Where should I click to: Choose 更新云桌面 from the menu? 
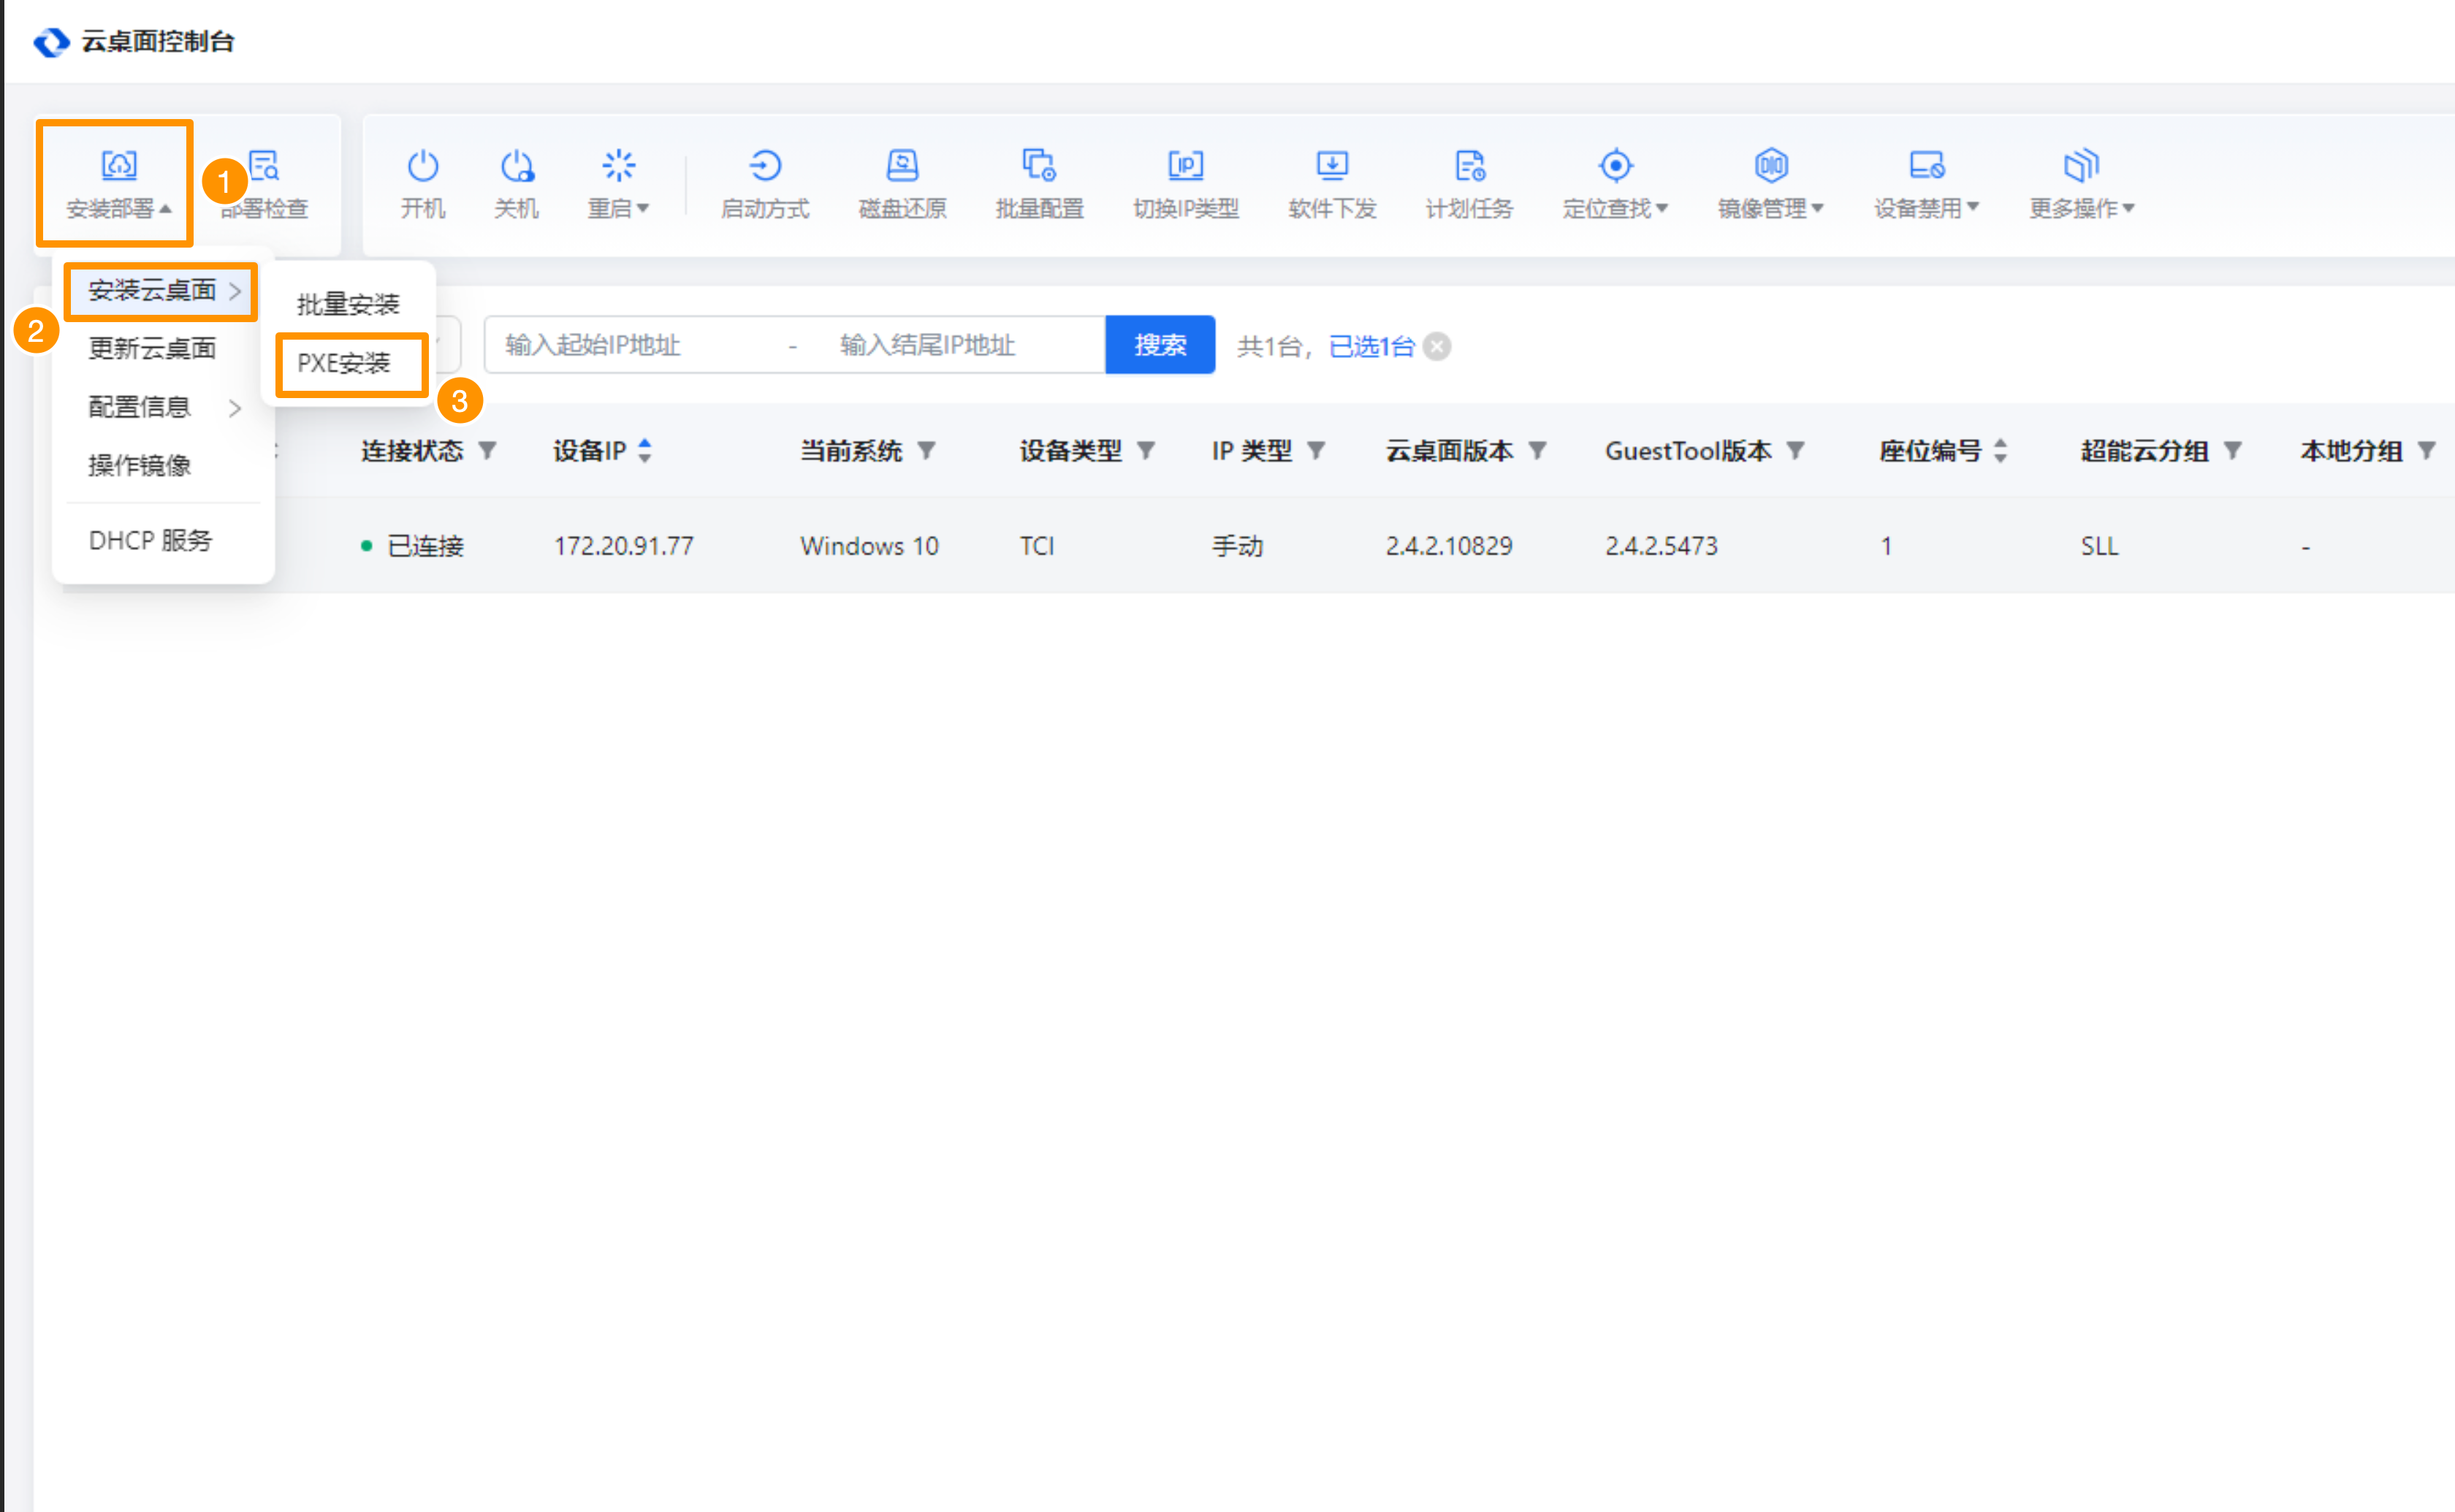tap(152, 348)
